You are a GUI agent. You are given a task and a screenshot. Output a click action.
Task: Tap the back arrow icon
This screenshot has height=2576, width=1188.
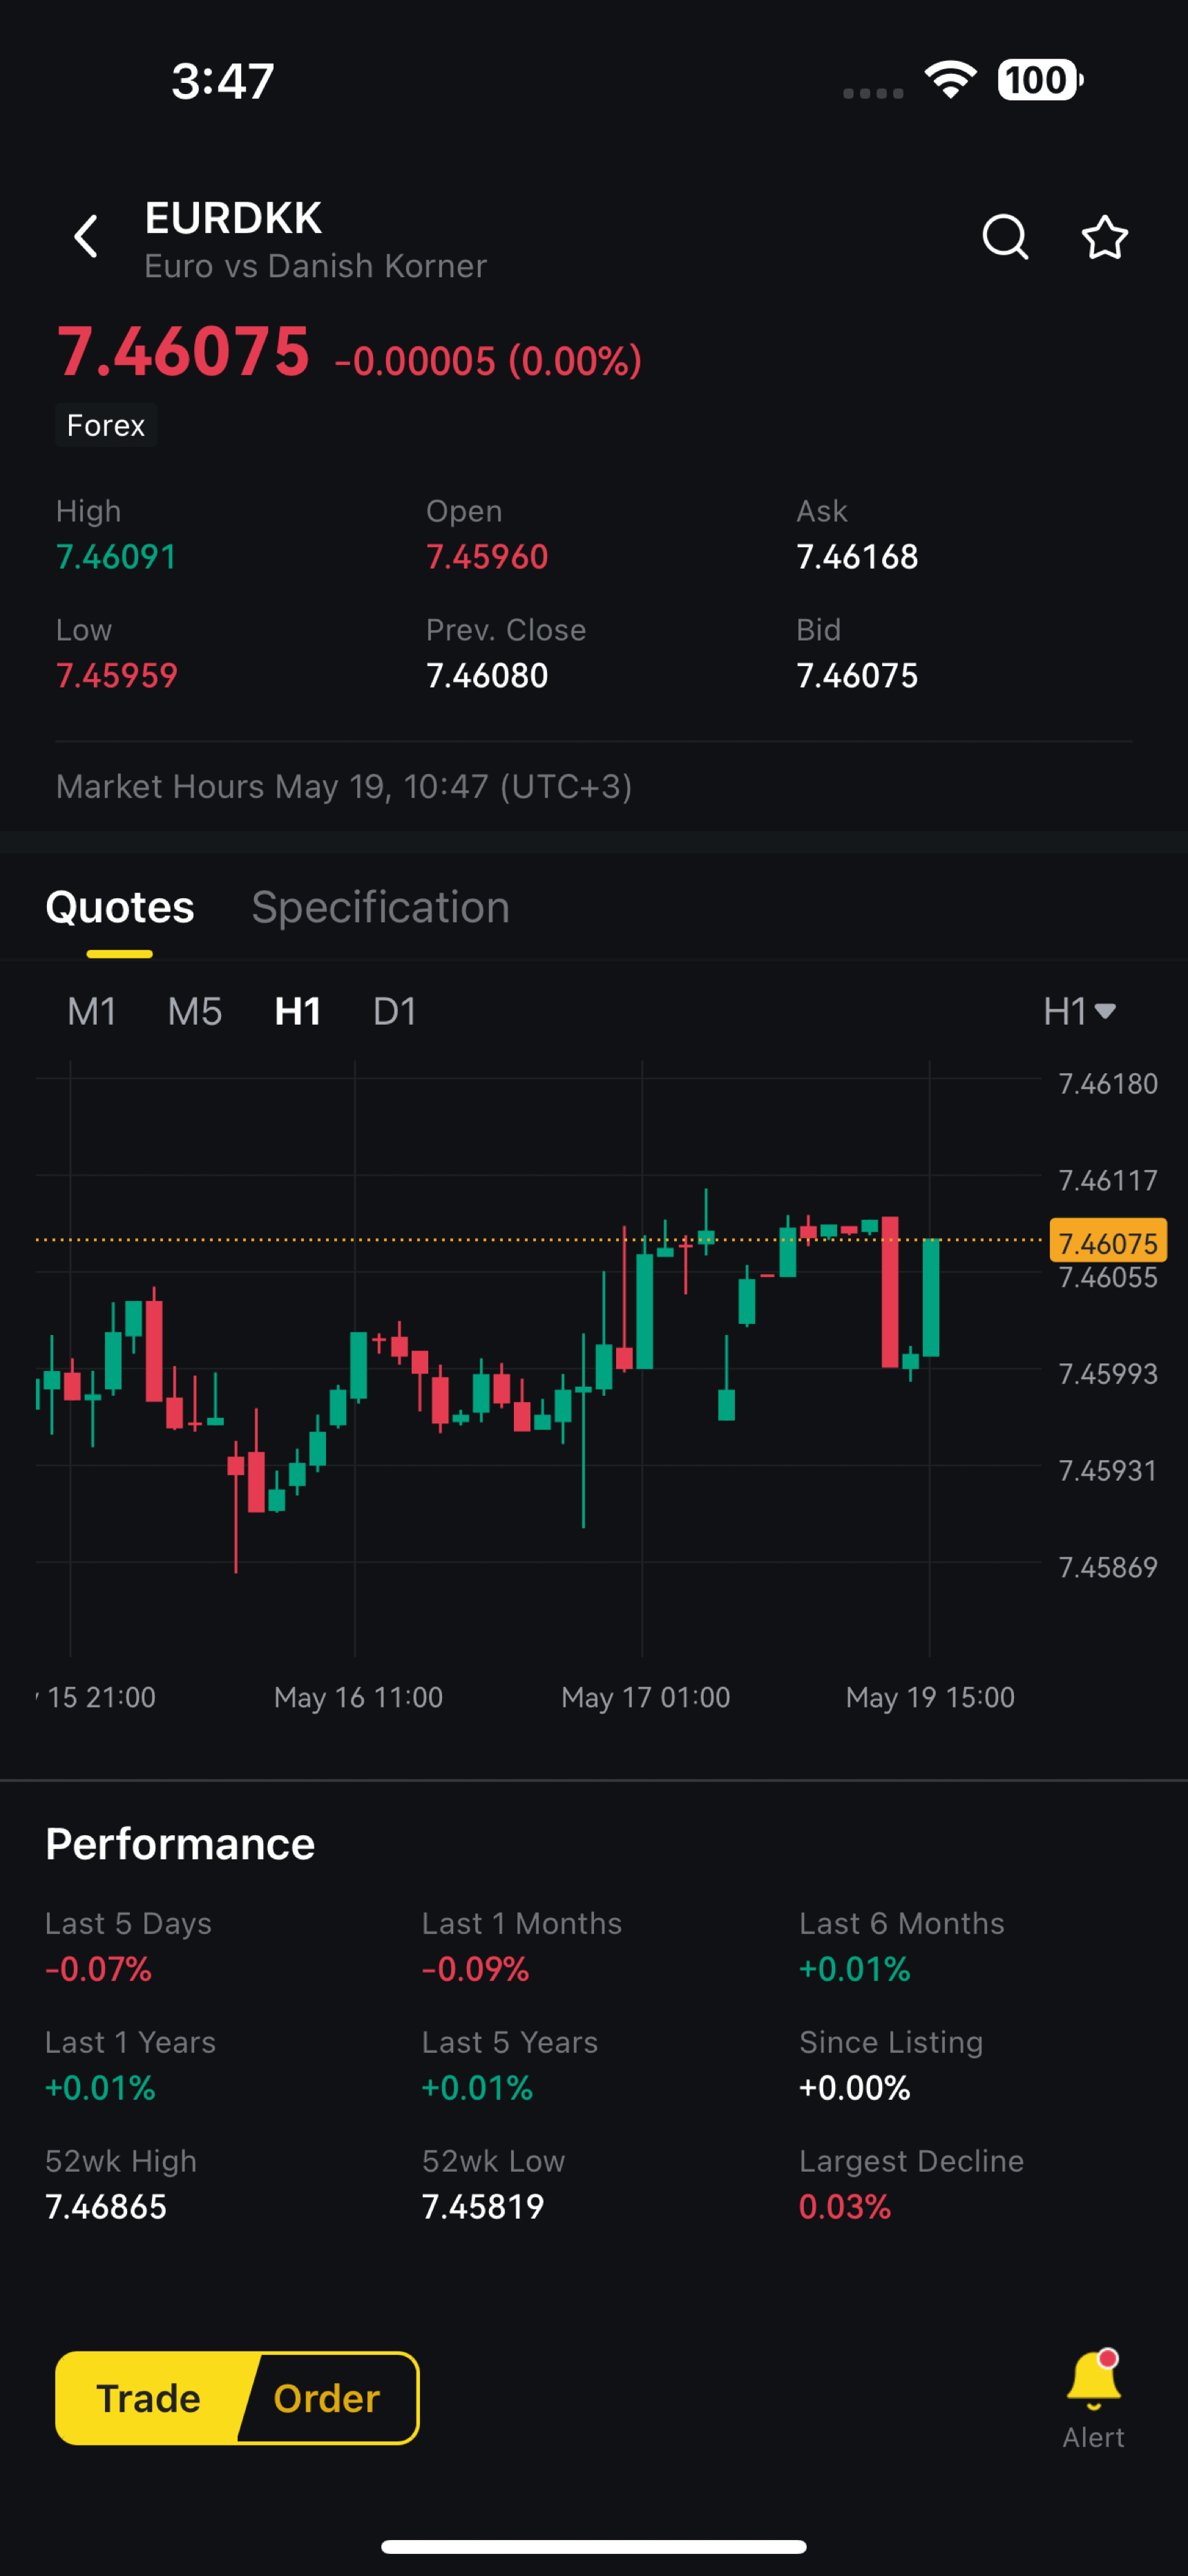click(87, 237)
